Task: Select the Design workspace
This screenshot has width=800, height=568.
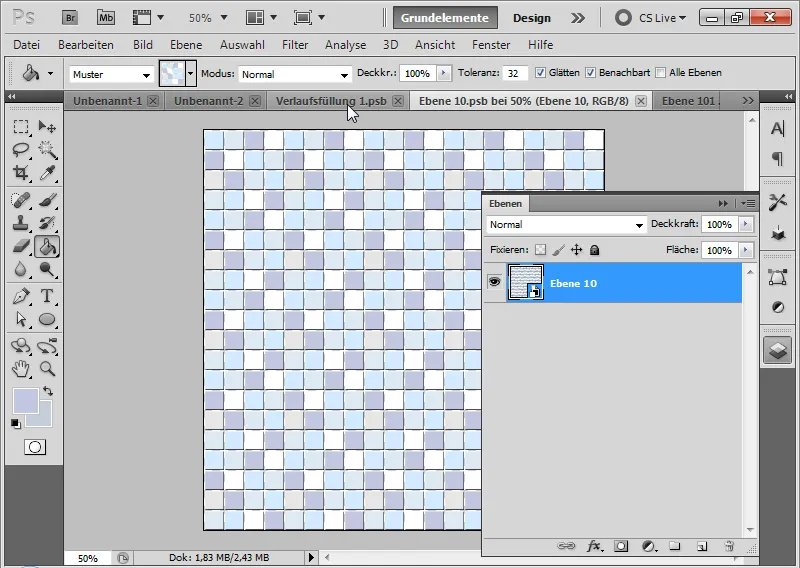Action: pos(532,18)
